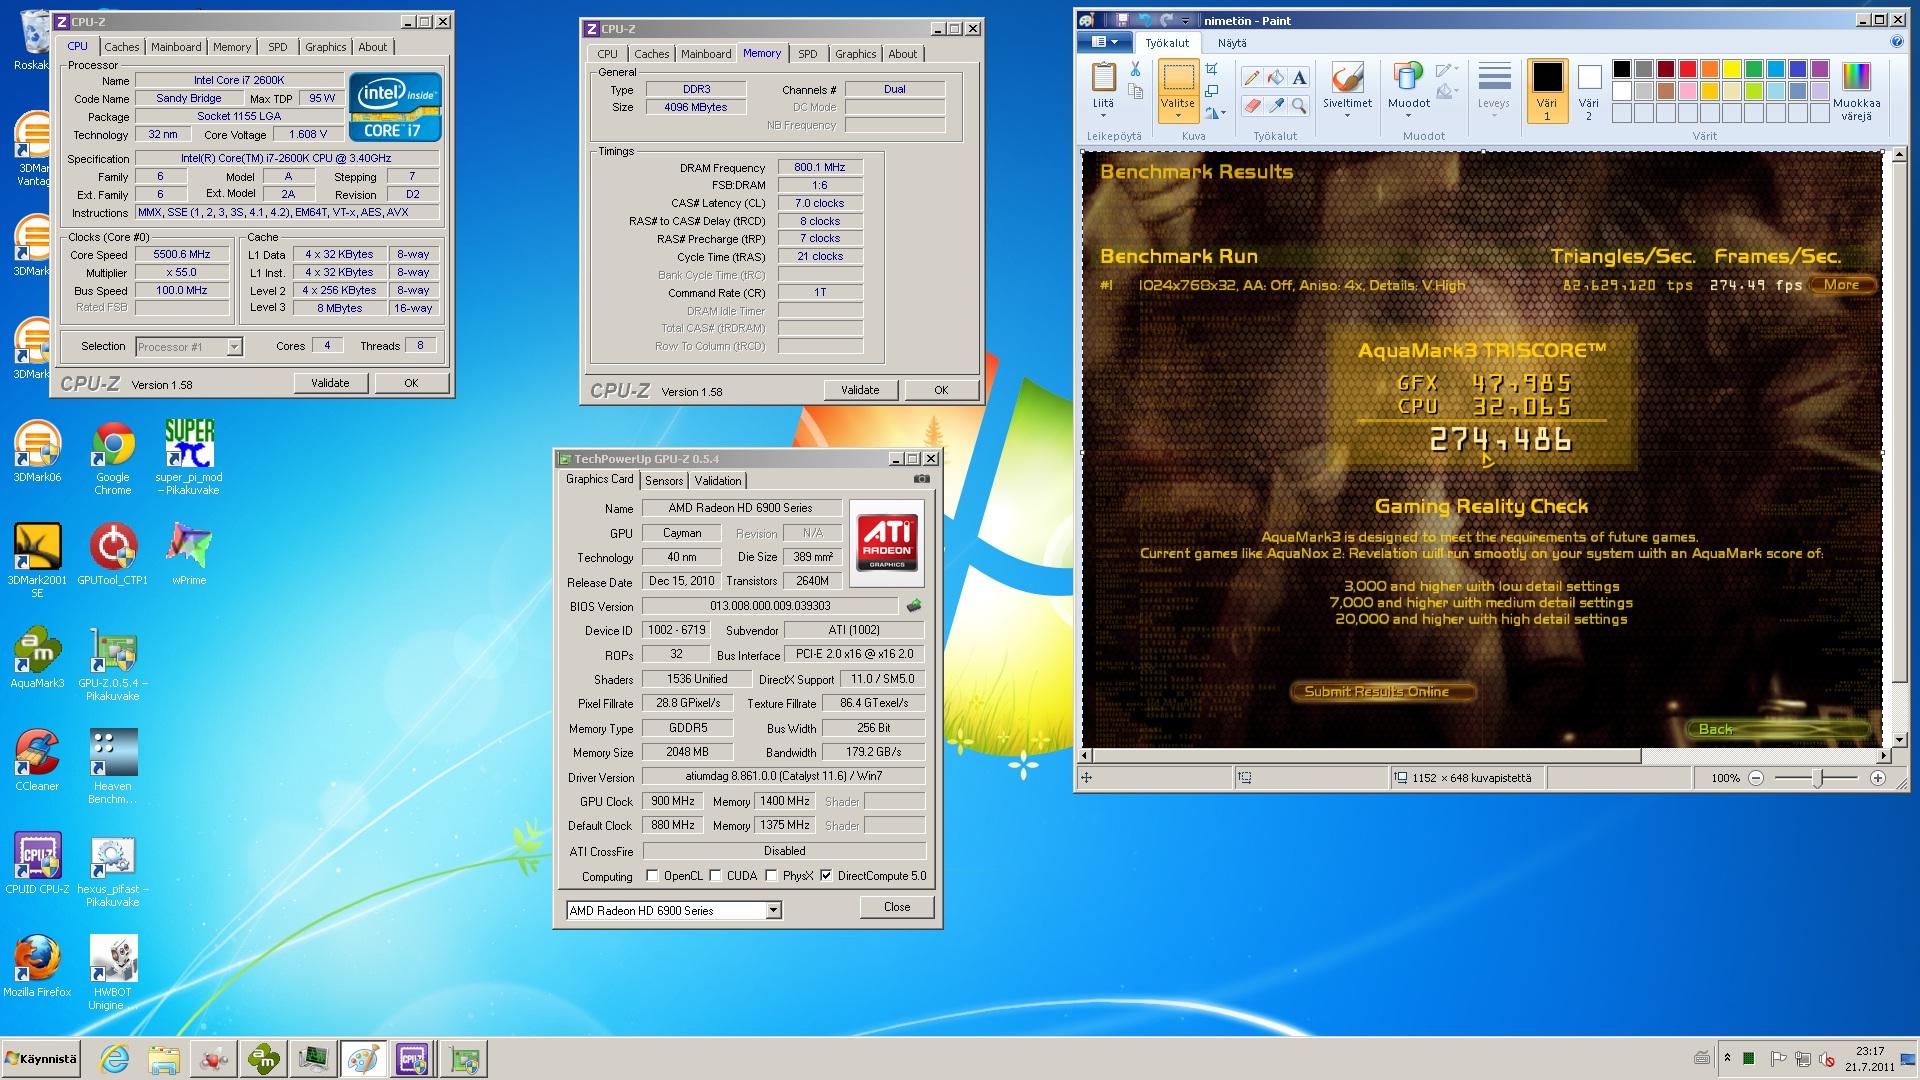Click the BIOS save chip icon in GPU-Z
The height and width of the screenshot is (1080, 1920).
pyautogui.click(x=913, y=605)
